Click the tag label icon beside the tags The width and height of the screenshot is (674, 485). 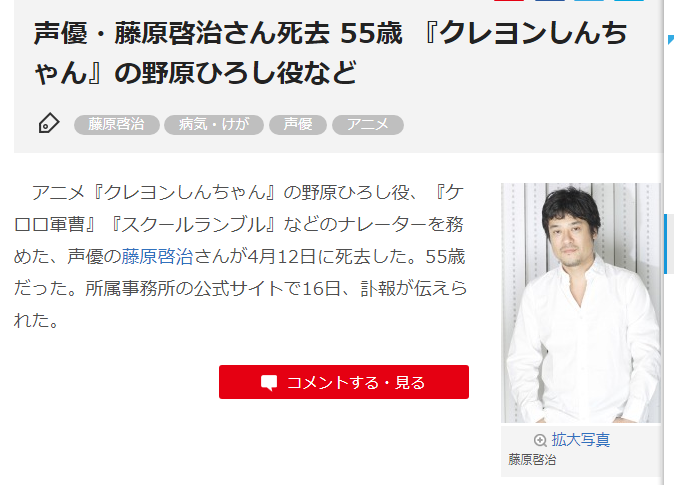pos(49,123)
